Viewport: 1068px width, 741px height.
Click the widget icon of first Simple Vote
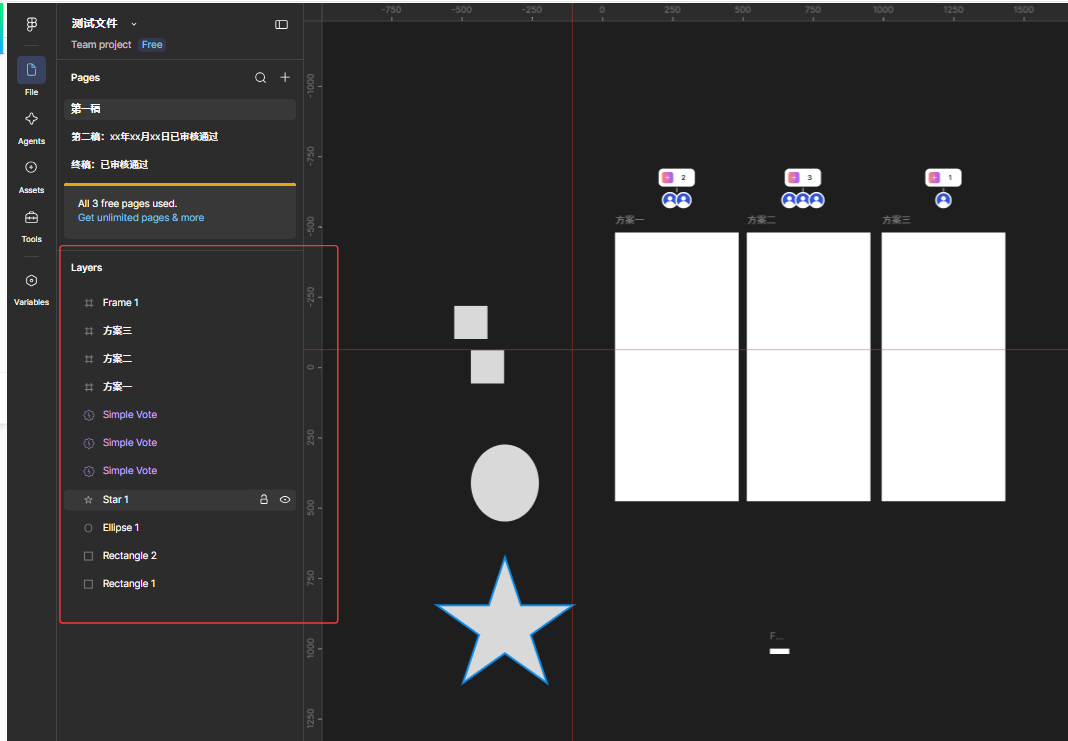click(x=89, y=415)
